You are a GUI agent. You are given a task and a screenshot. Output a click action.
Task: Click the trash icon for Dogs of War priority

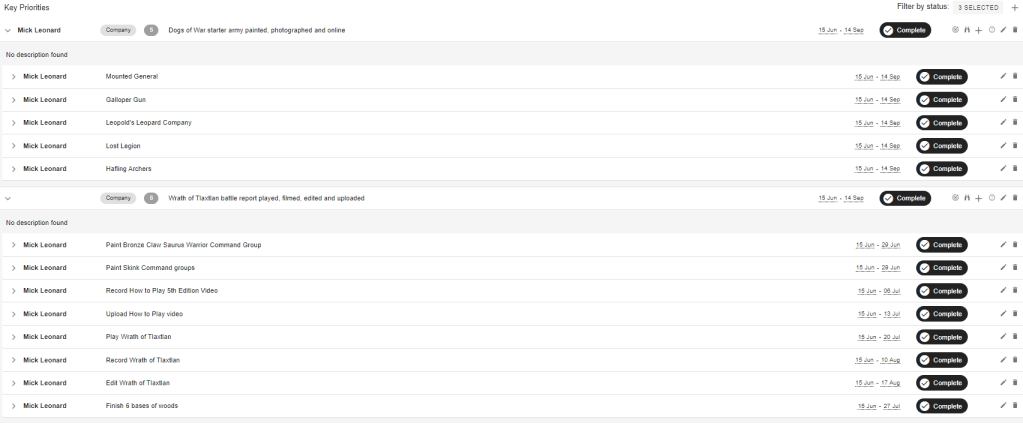click(x=1015, y=30)
